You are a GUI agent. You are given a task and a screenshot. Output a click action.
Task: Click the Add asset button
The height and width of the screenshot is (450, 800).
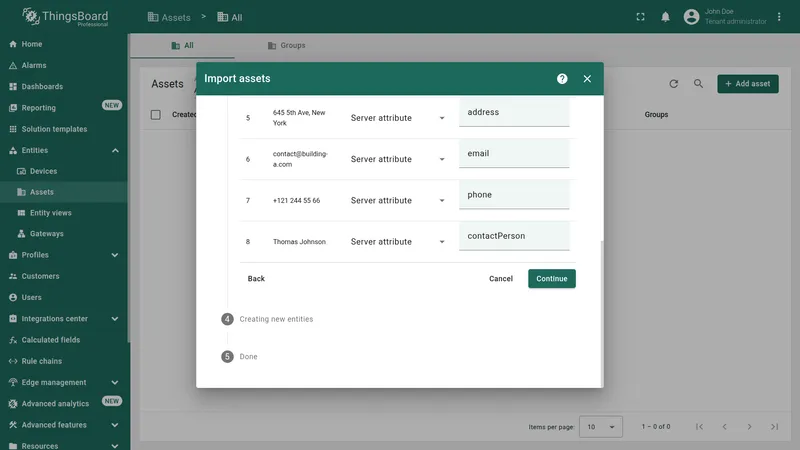[x=747, y=84]
